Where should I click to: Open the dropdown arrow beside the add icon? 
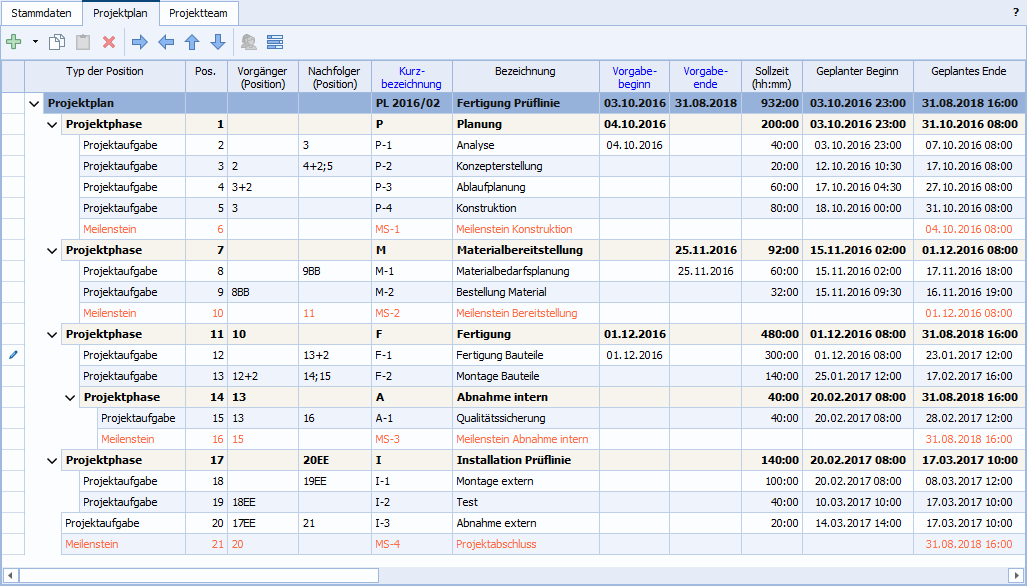point(35,42)
